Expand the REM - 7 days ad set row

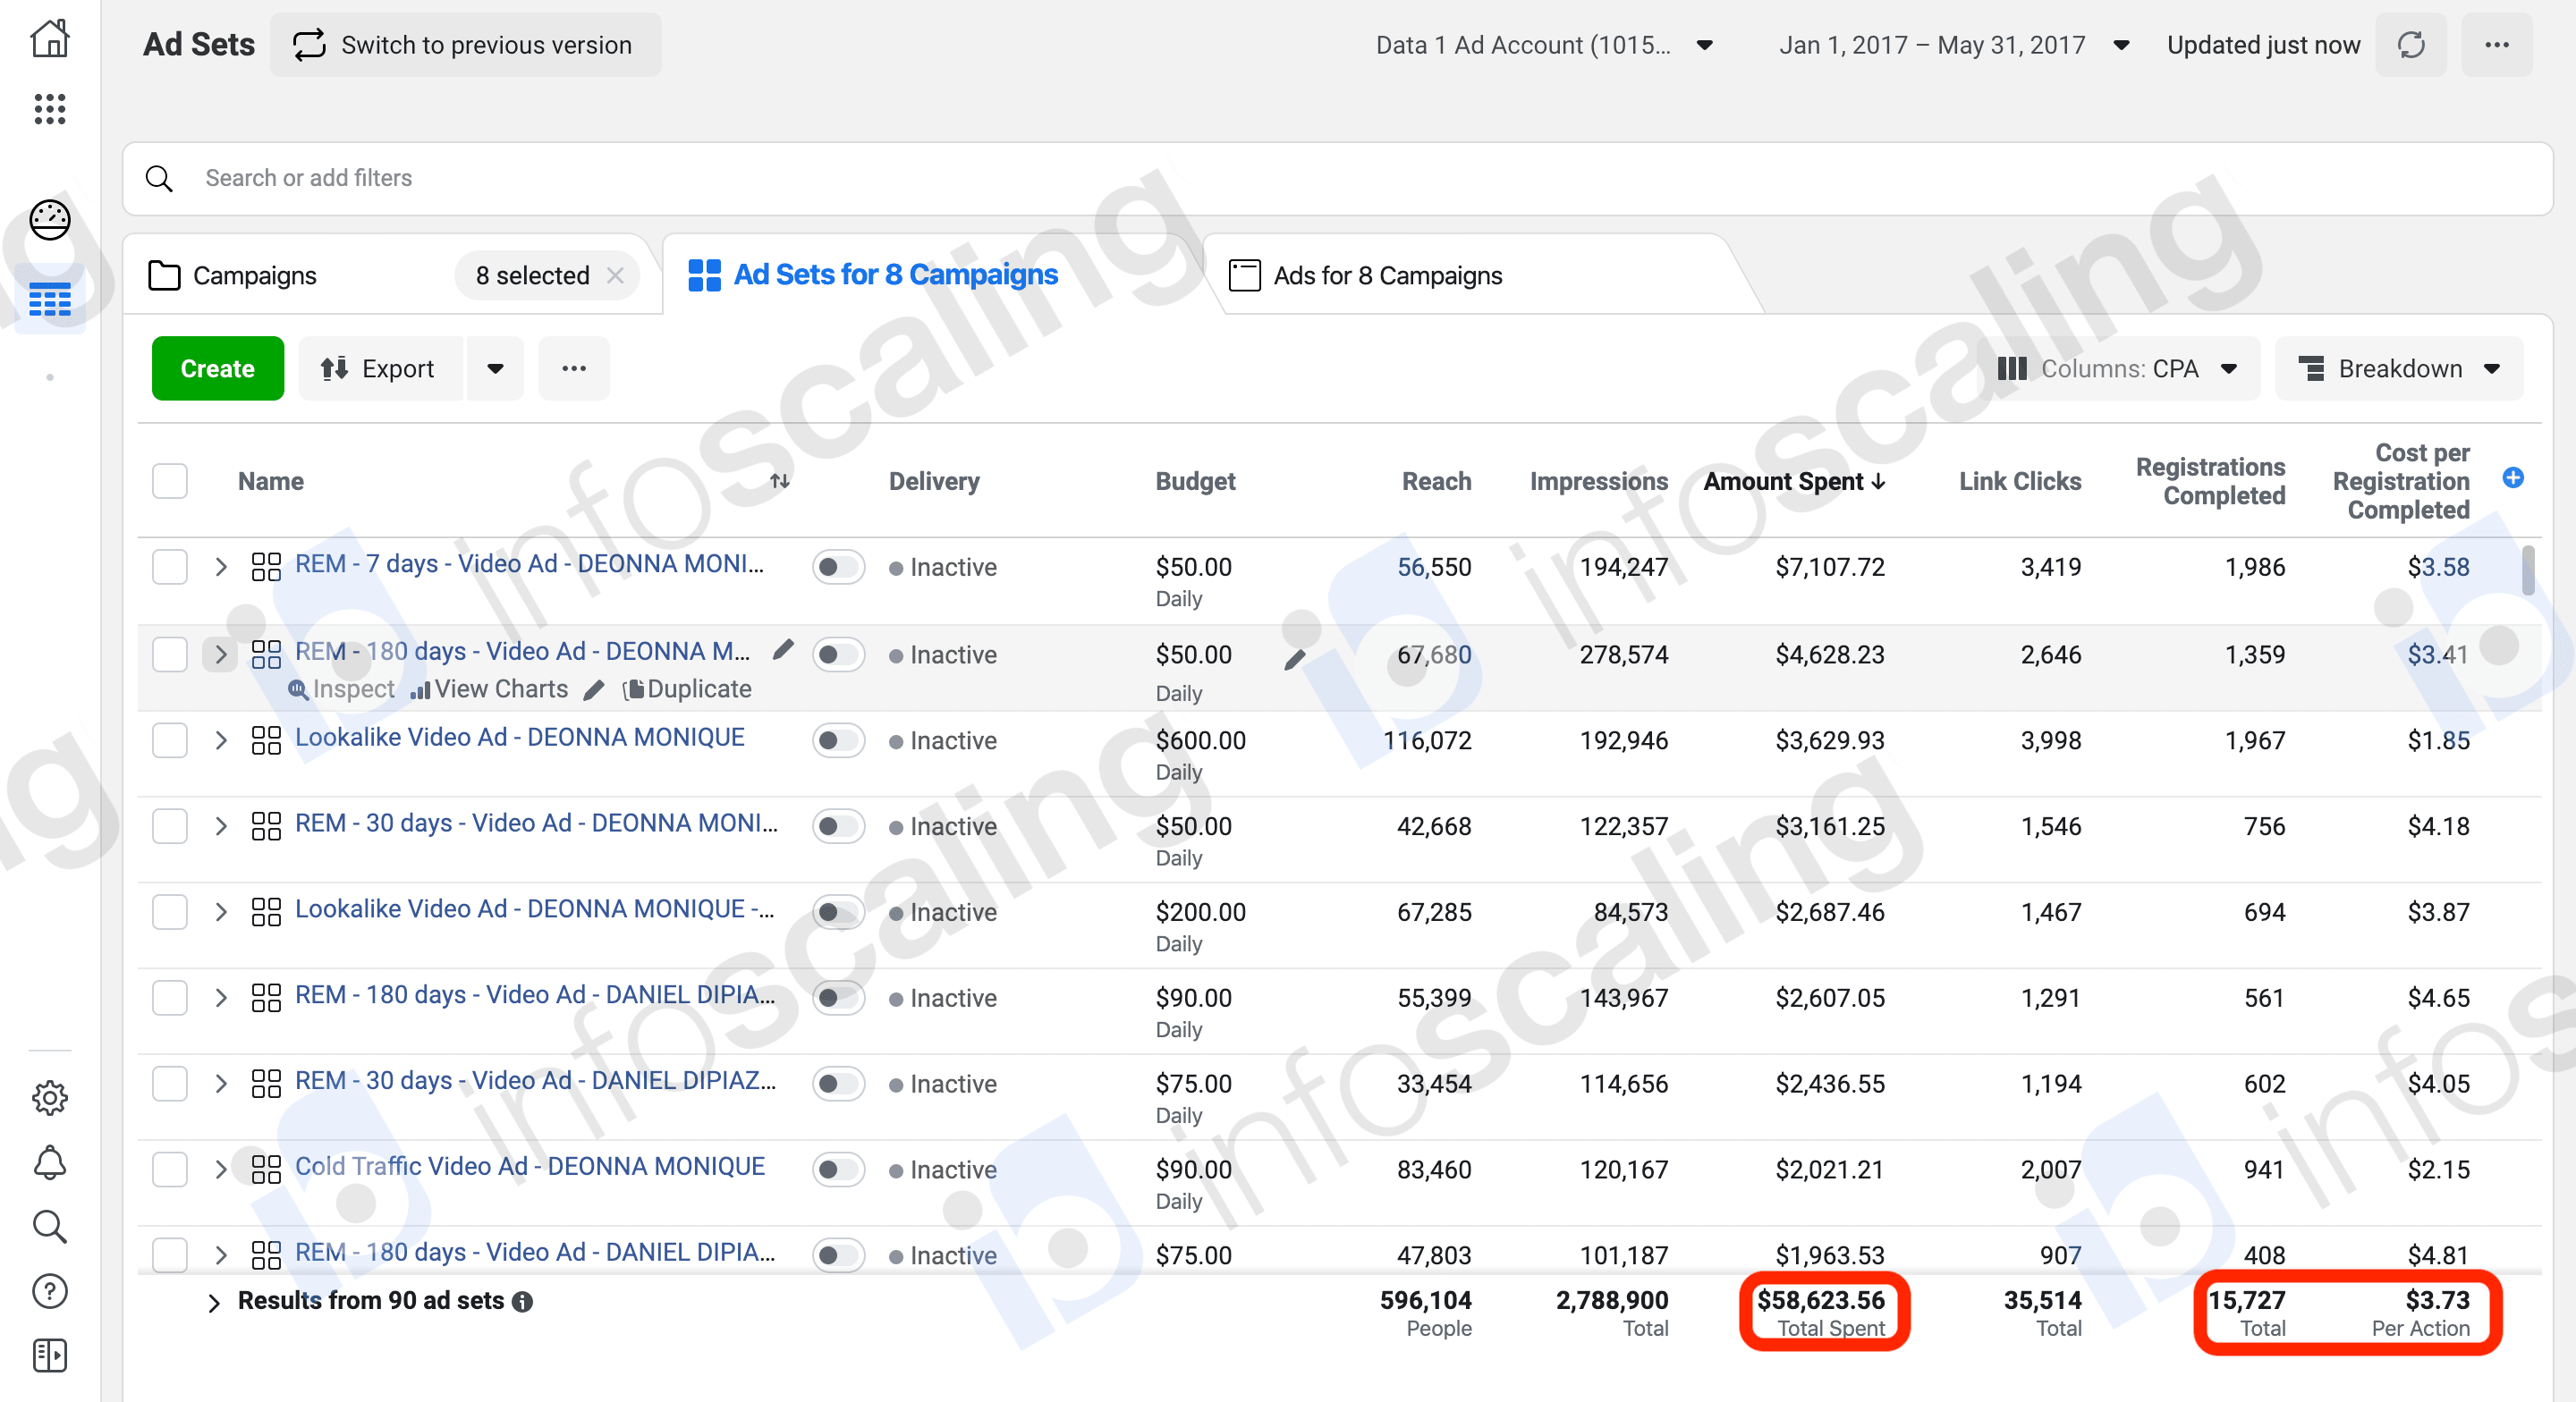pos(221,567)
